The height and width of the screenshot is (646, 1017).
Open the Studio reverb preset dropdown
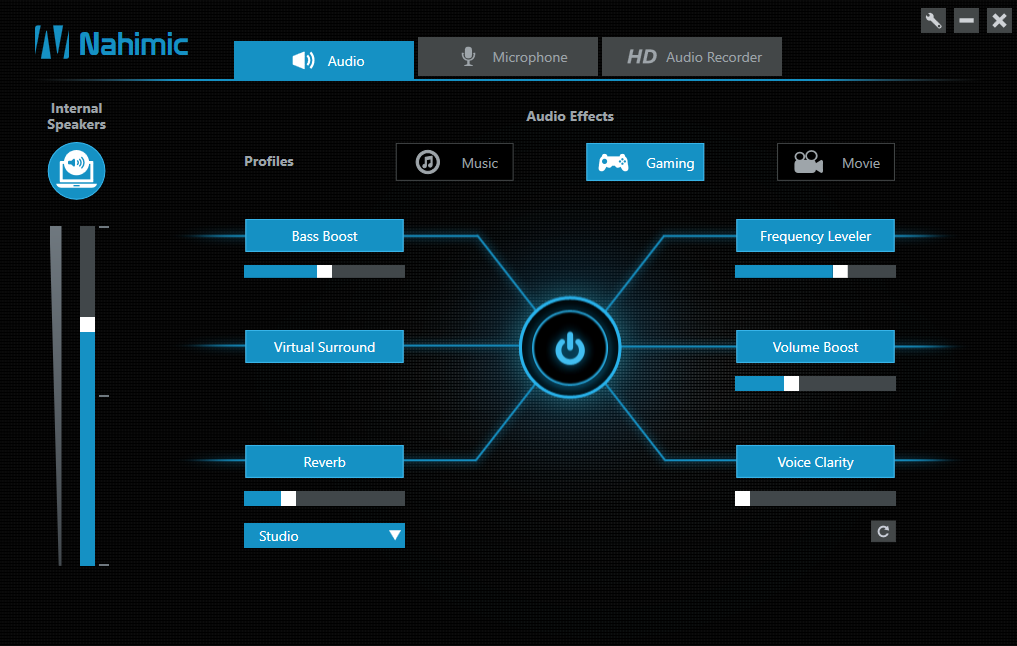tap(324, 536)
